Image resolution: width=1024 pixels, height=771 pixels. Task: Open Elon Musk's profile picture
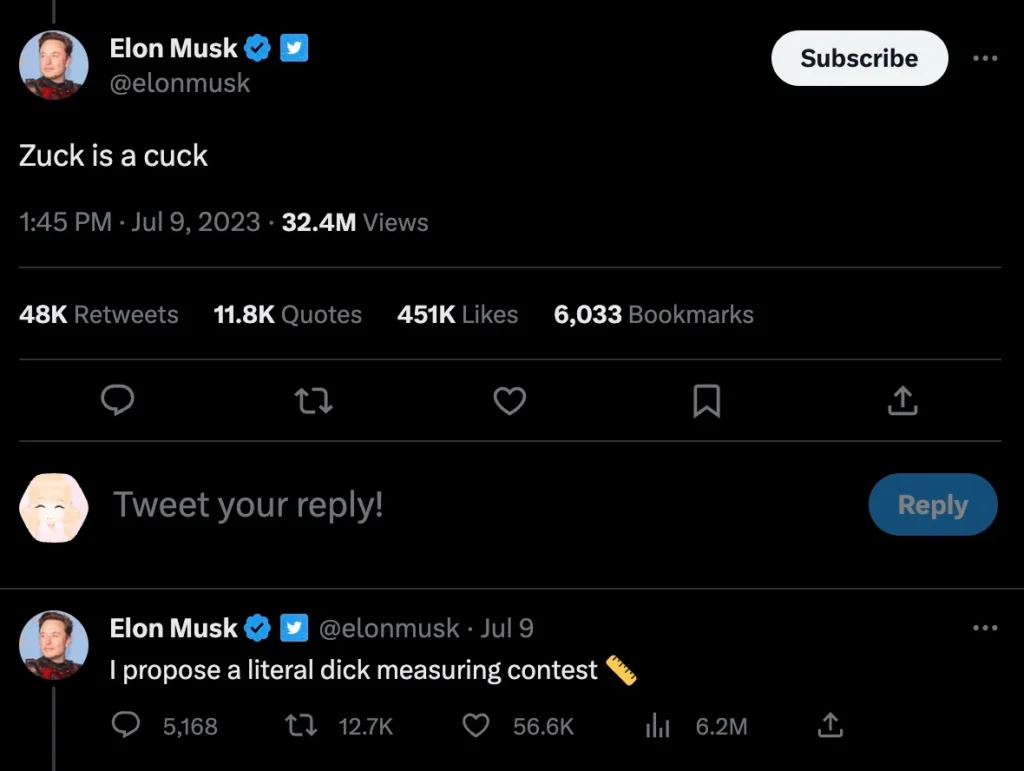(x=54, y=66)
